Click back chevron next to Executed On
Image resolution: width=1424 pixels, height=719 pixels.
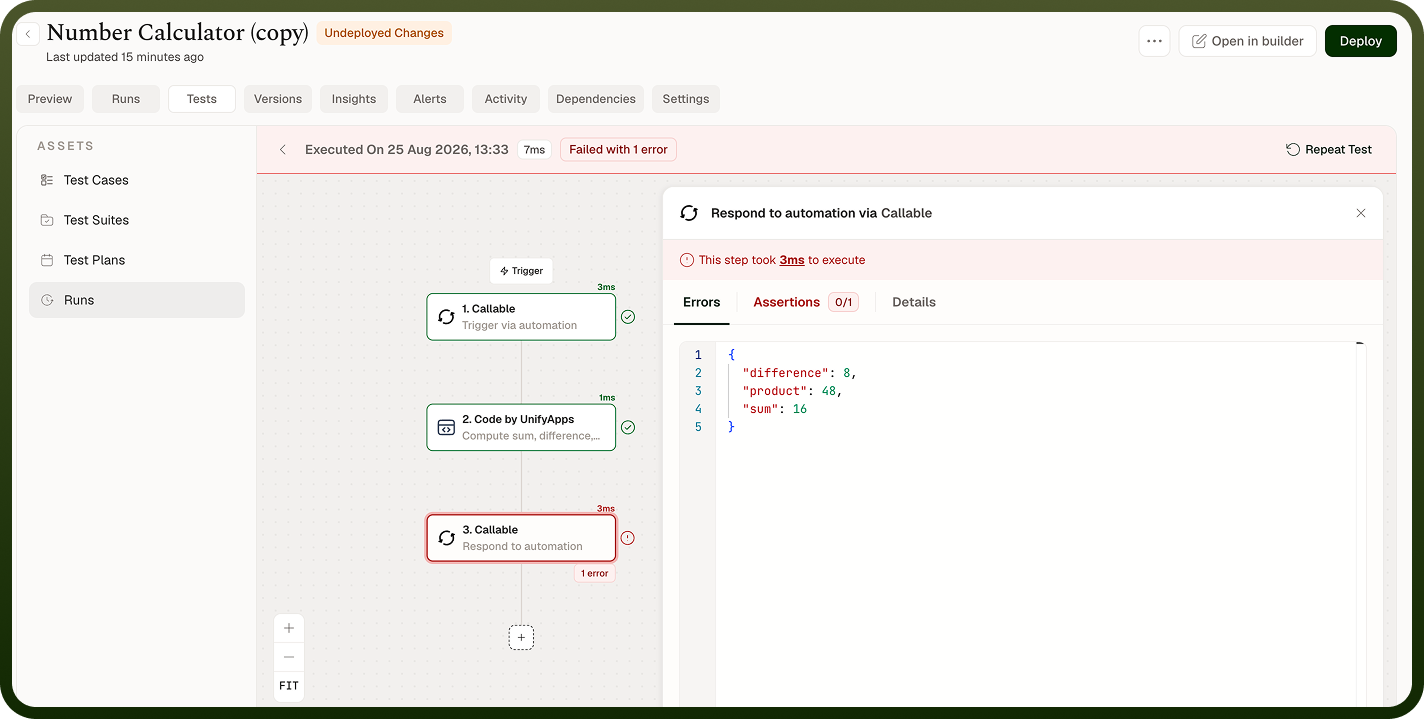click(x=283, y=150)
